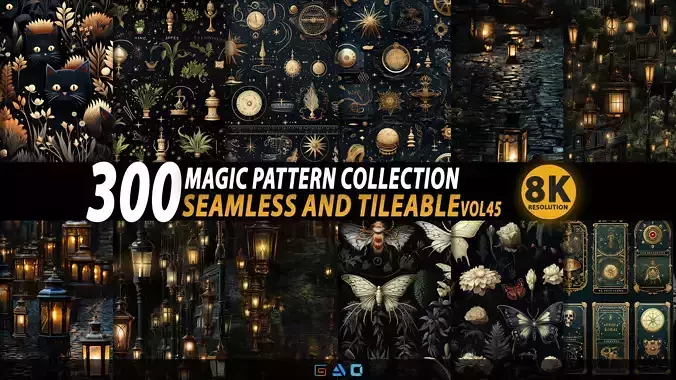Open the black cats pattern tile

(x=56, y=81)
